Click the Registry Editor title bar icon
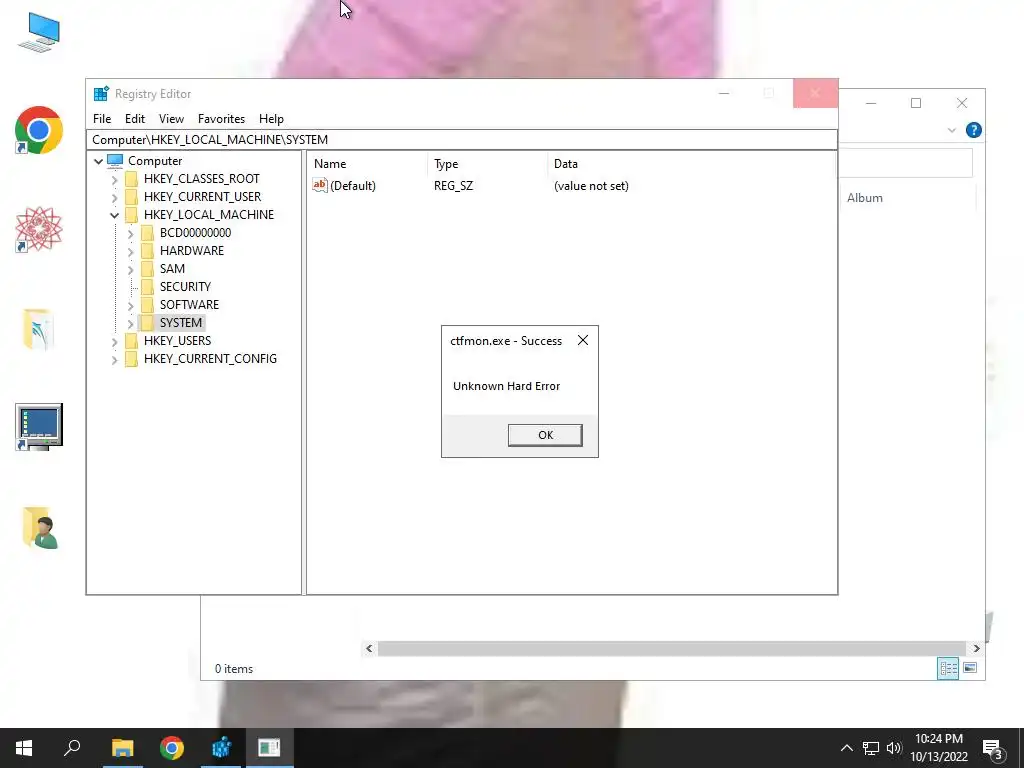 pos(101,94)
